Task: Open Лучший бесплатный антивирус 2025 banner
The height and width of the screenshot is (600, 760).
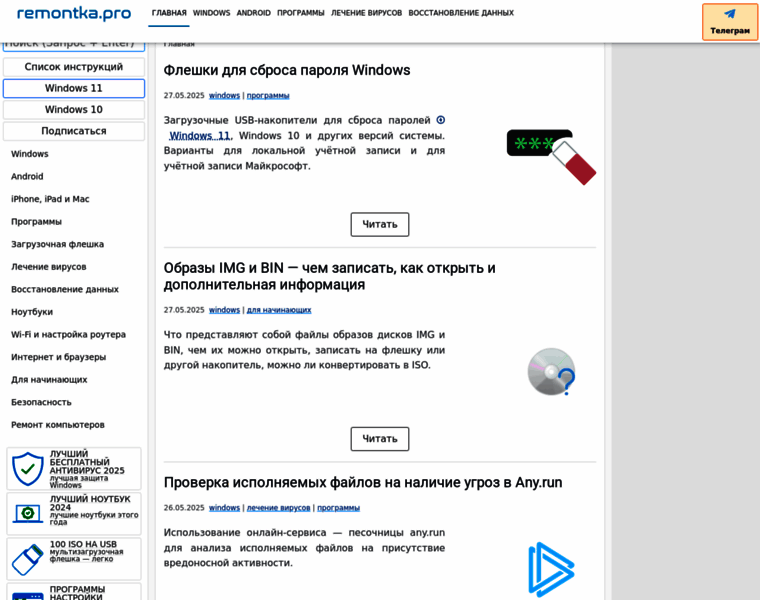Action: (74, 469)
